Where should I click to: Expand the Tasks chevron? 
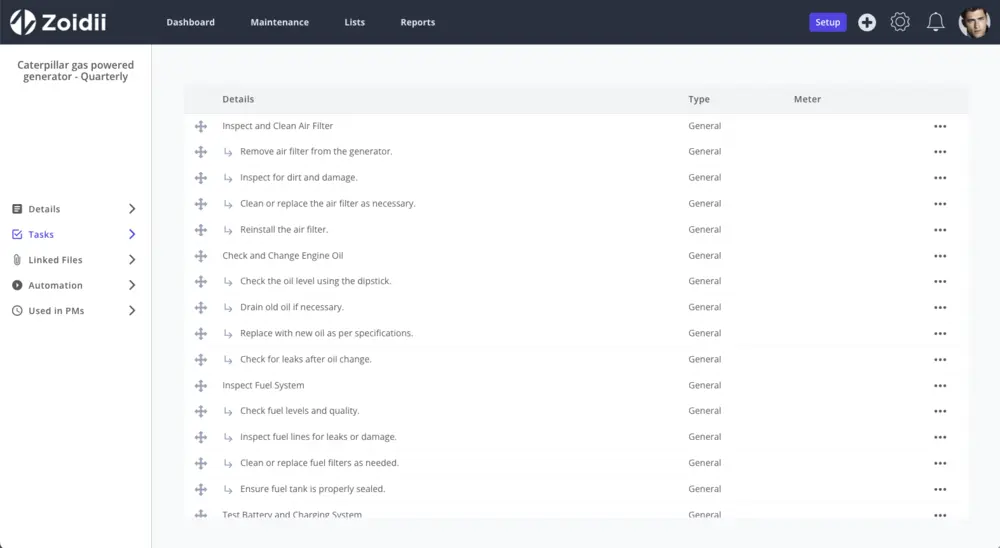(132, 235)
